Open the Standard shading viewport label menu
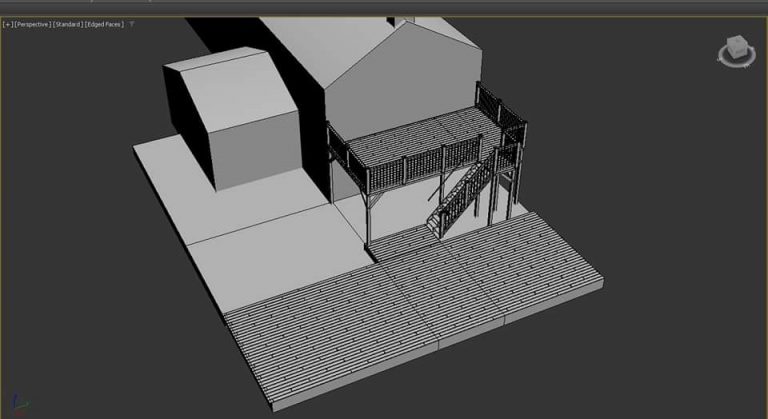This screenshot has height=419, width=768. [x=68, y=24]
